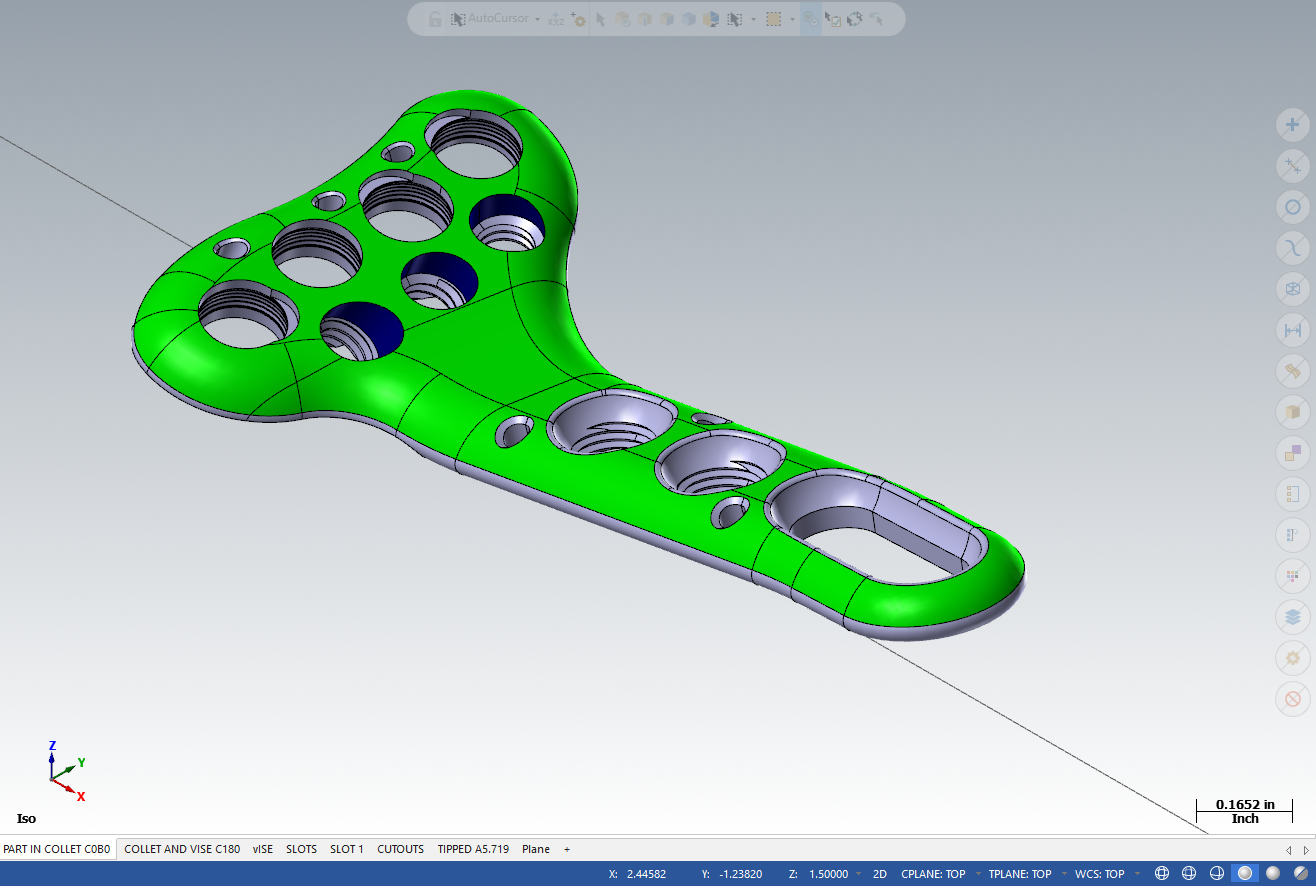
Task: Click the AutoCursor configuration gear icon
Action: coord(578,19)
